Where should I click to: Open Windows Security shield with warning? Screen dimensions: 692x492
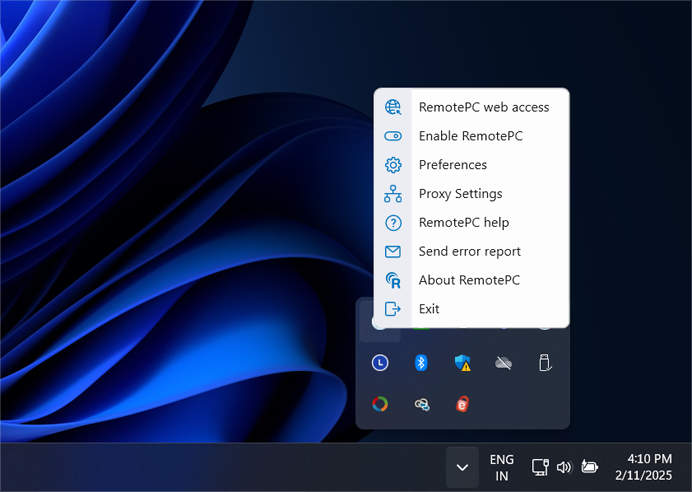[x=463, y=363]
